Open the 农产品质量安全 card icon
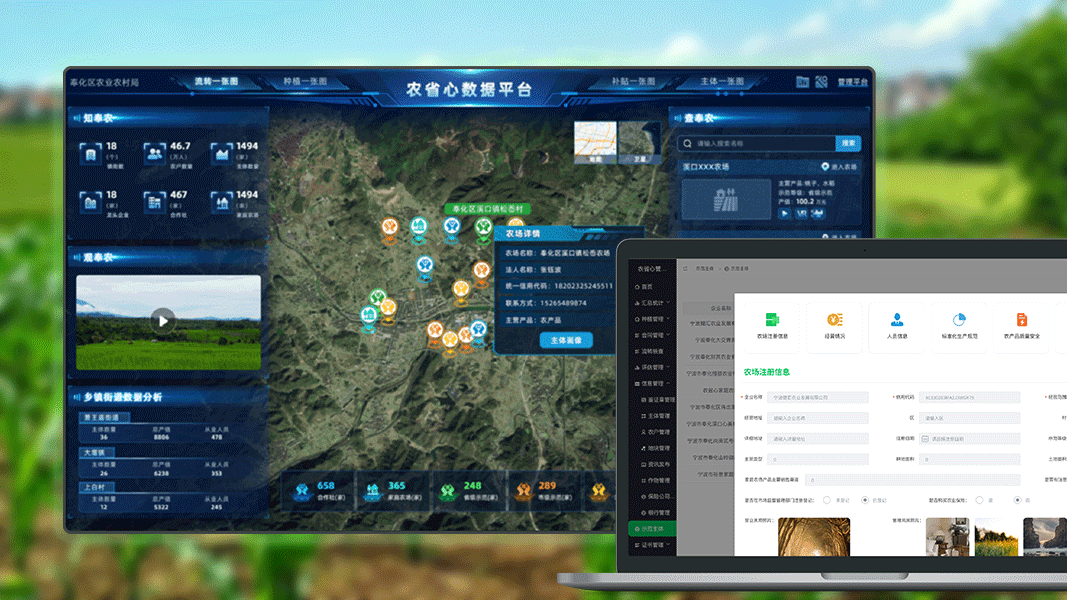 point(1021,320)
